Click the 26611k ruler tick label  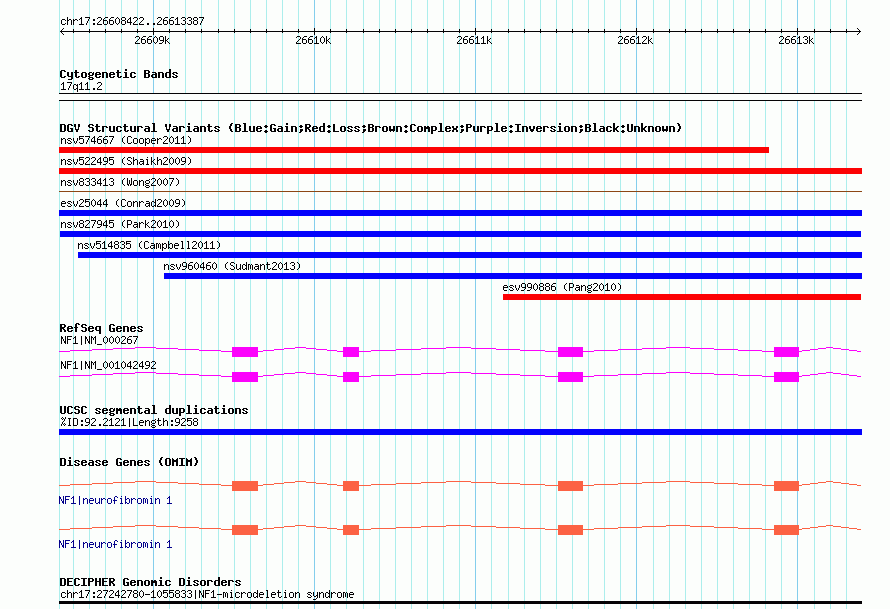tap(475, 40)
